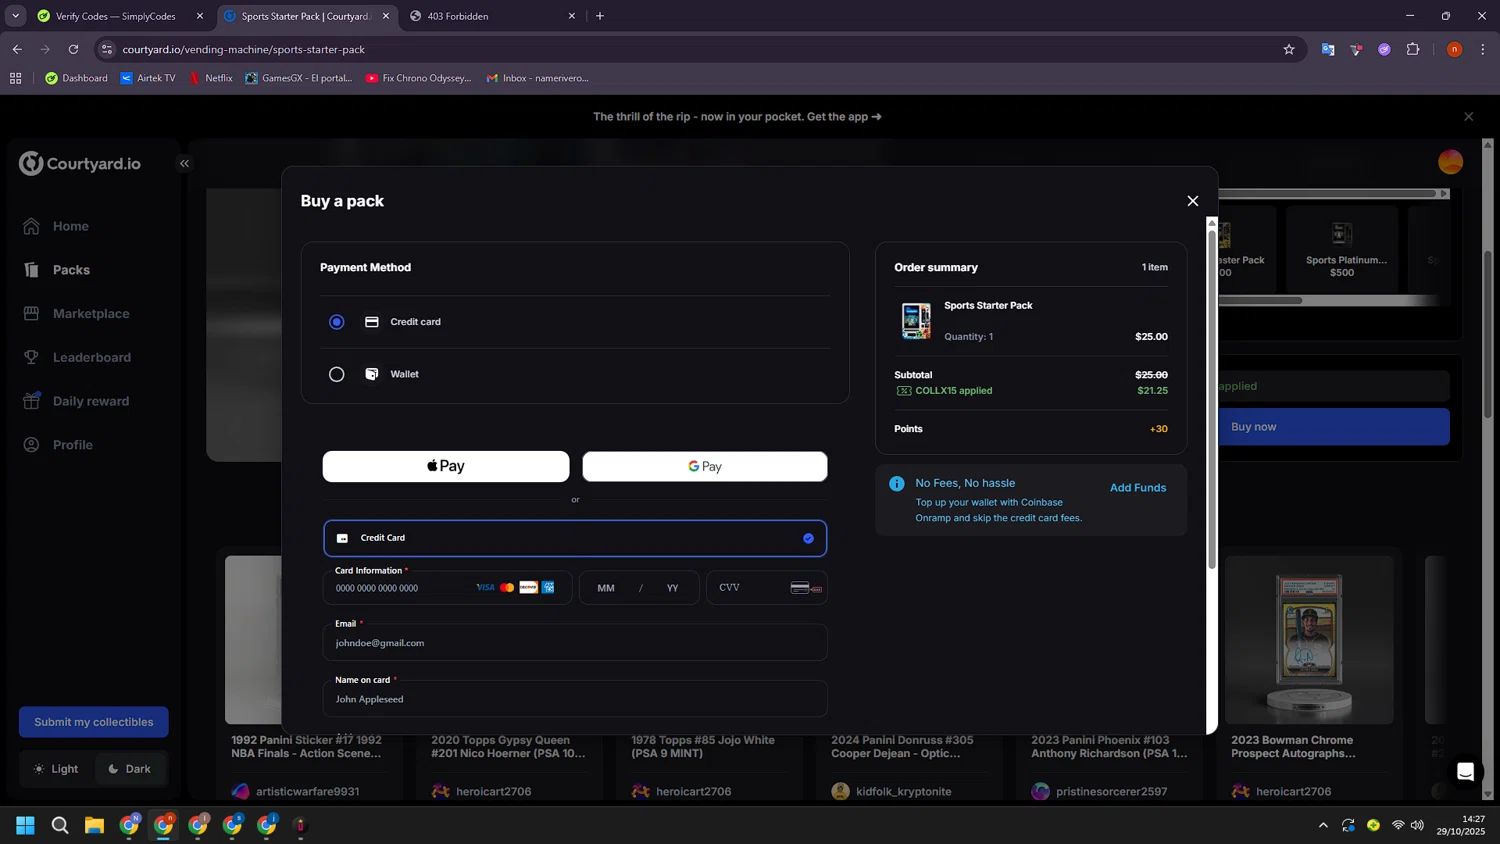
Task: Click the Leaderboard trophy icon
Action: [32, 358]
